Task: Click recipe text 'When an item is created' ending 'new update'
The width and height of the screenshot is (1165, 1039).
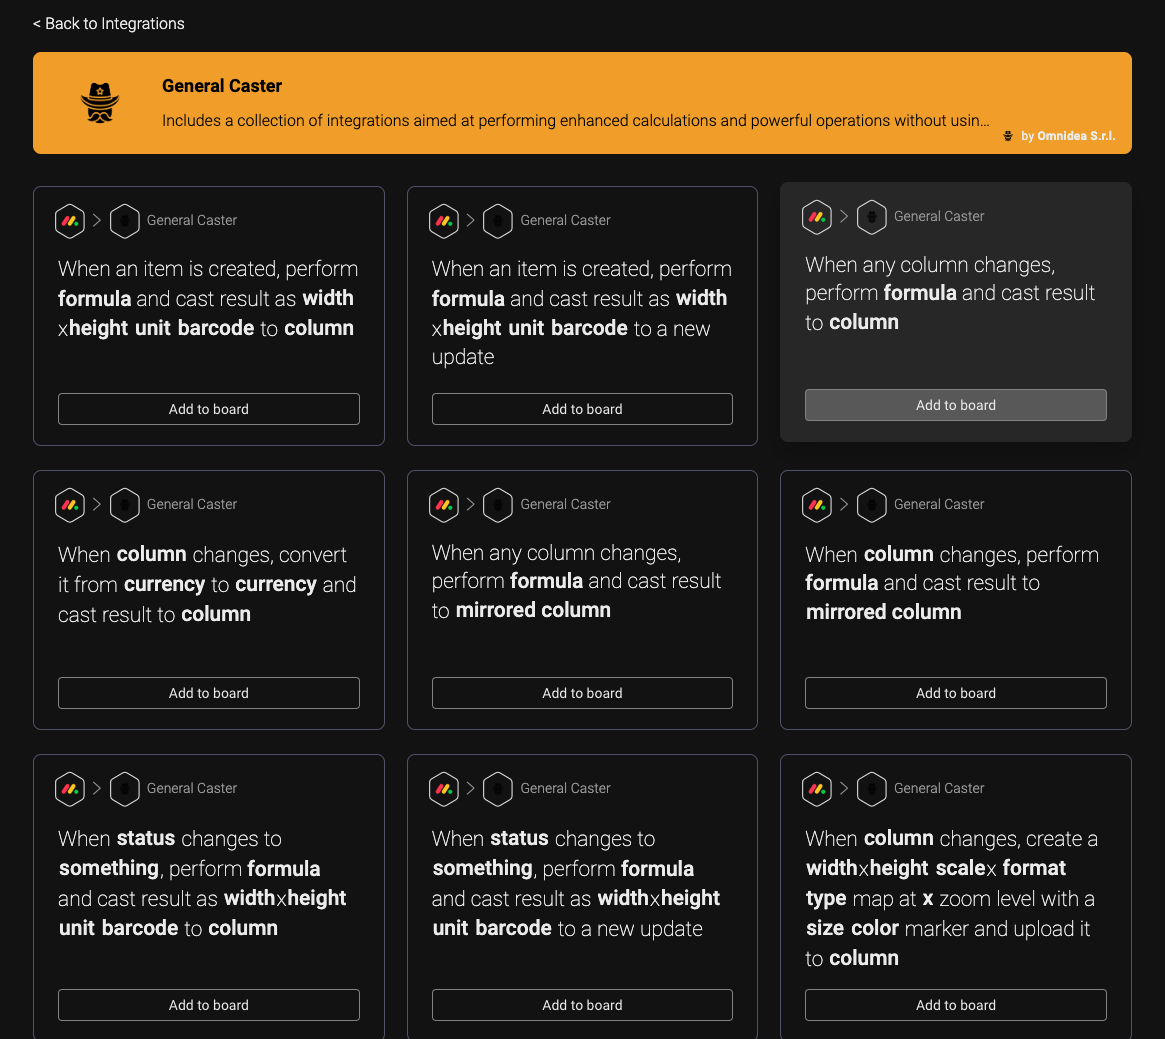Action: pyautogui.click(x=582, y=313)
